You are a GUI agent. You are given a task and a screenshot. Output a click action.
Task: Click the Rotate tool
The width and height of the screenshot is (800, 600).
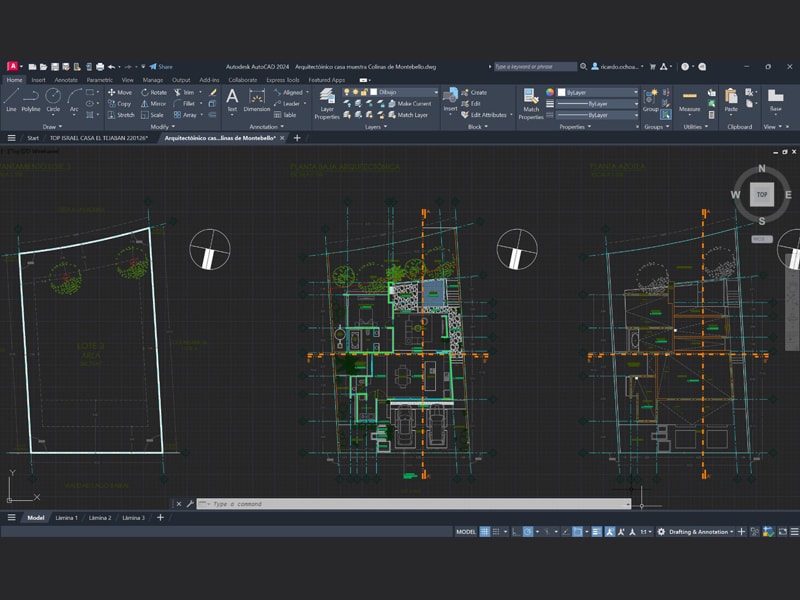[154, 92]
